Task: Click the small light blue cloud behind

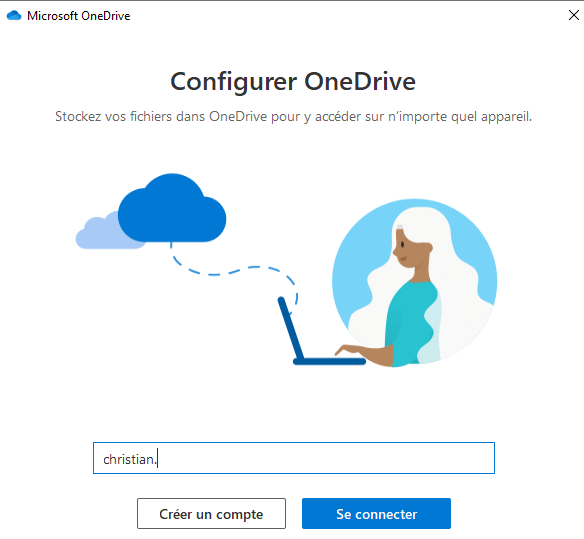Action: click(x=98, y=233)
